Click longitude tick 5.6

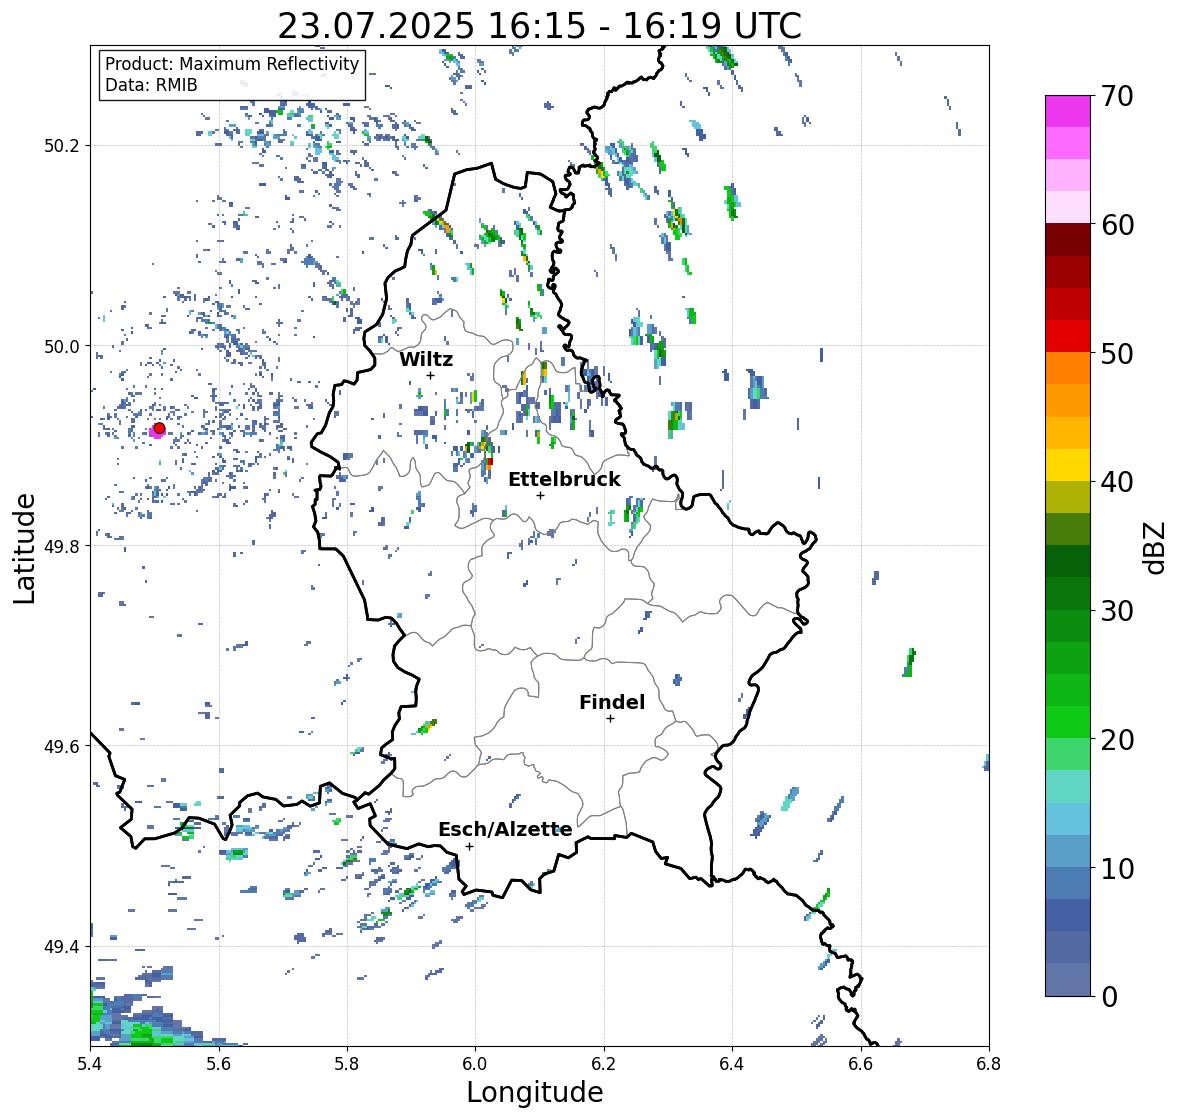[219, 1063]
